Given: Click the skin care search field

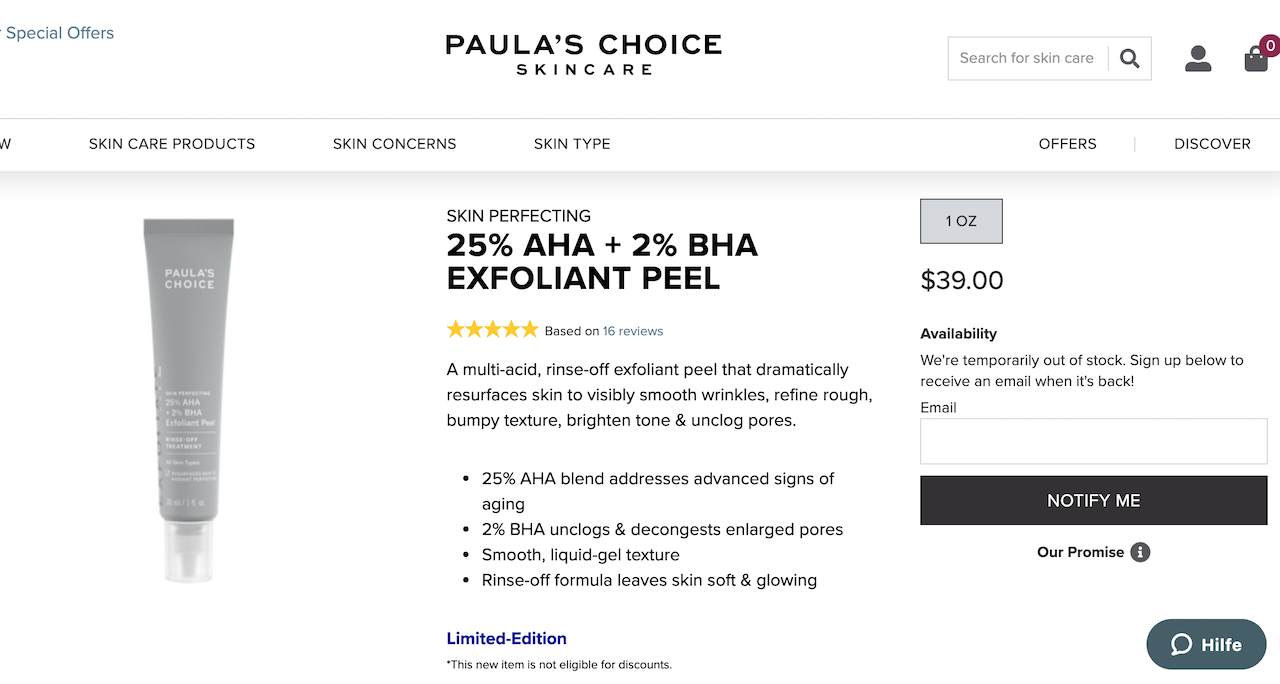Looking at the screenshot, I should click(1027, 58).
